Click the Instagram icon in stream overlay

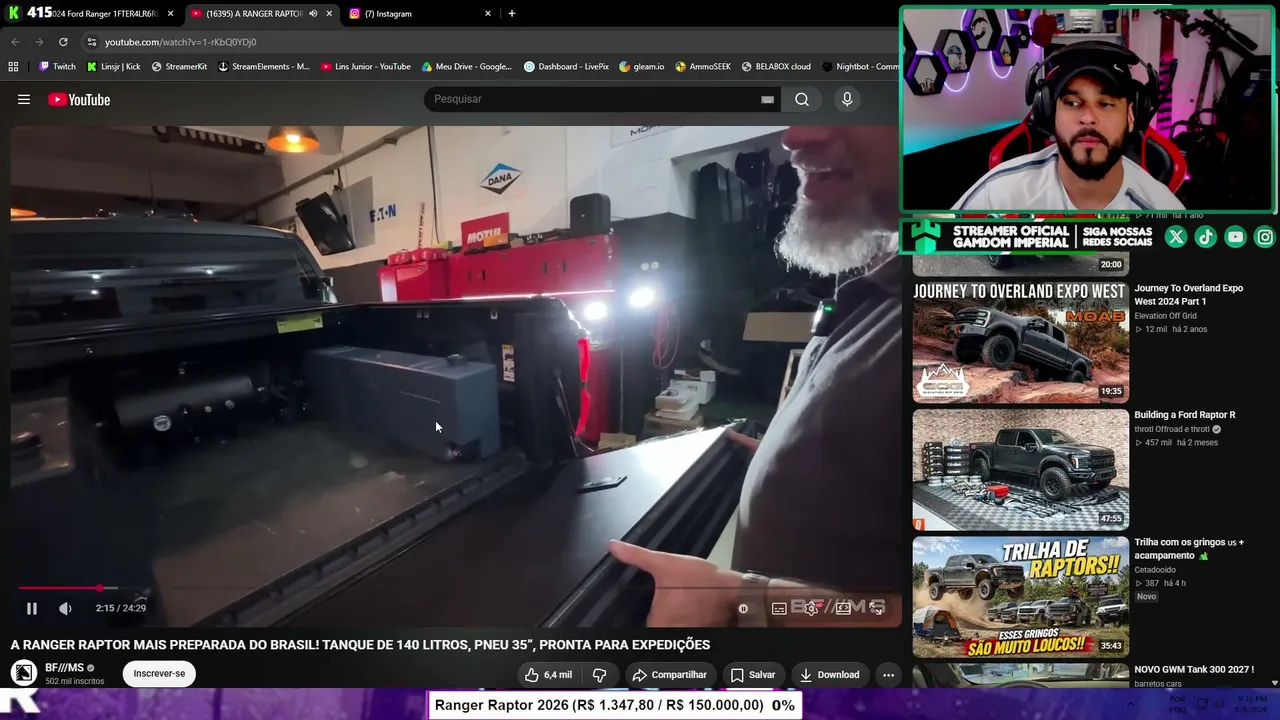1265,237
